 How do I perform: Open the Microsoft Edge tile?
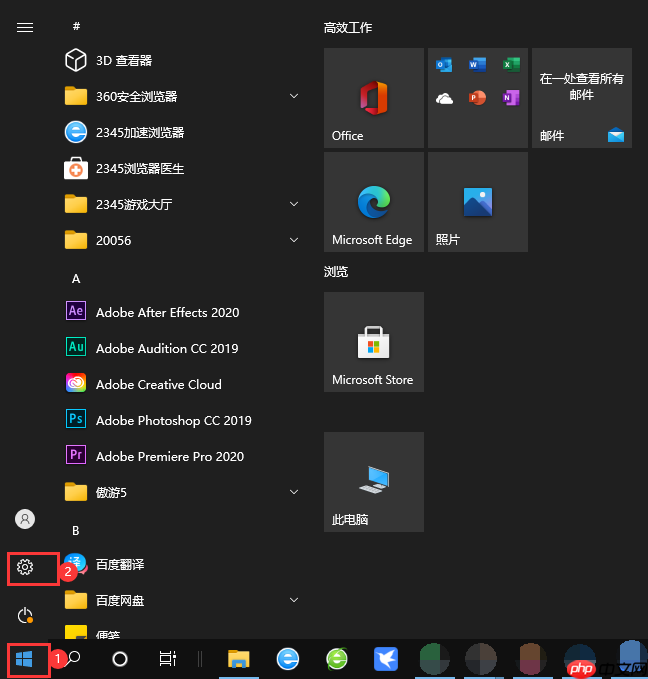pyautogui.click(x=374, y=202)
